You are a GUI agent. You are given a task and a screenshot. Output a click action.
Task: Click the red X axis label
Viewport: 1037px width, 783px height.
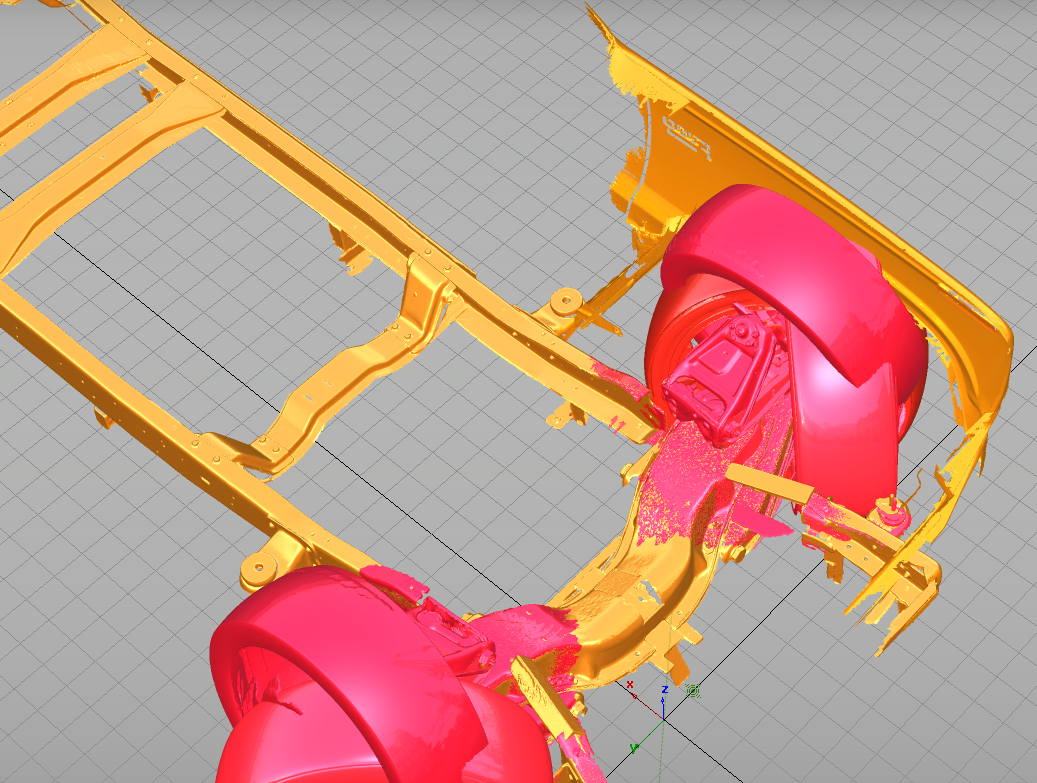coord(630,685)
